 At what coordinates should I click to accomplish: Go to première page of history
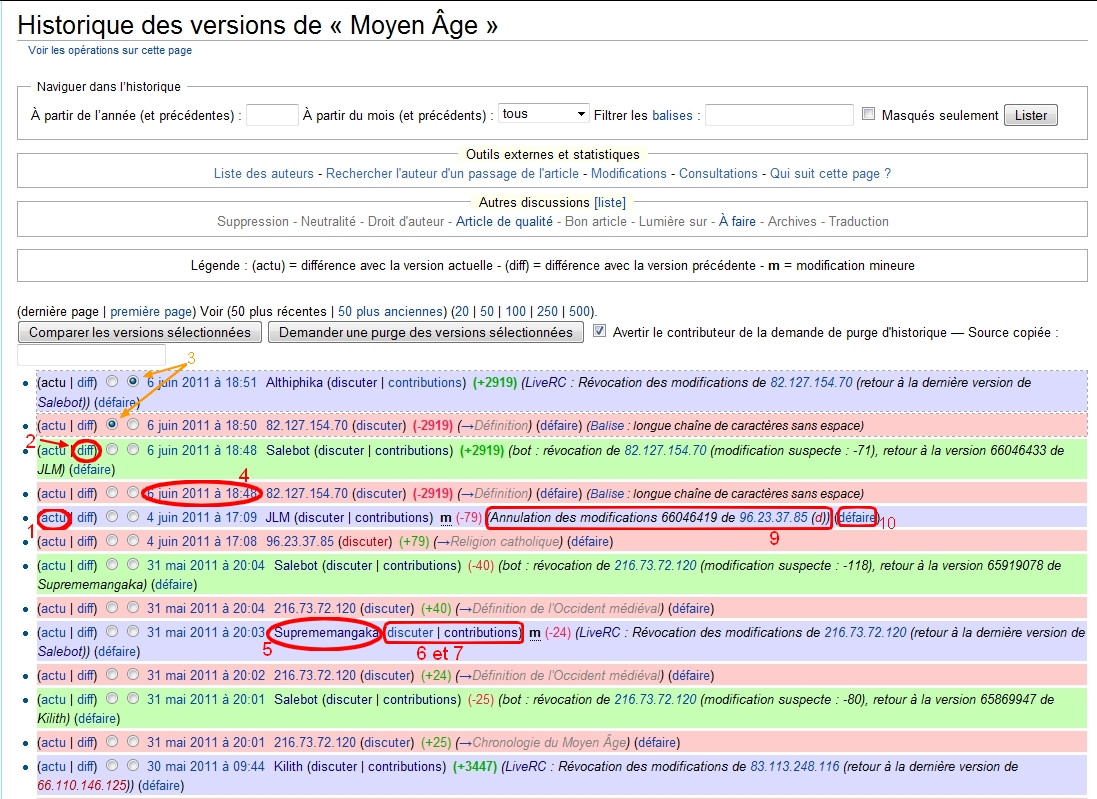tap(151, 311)
